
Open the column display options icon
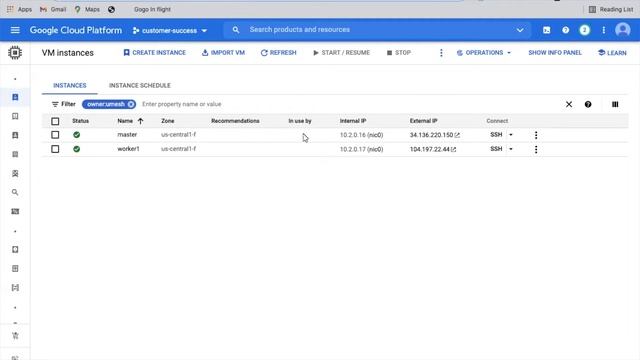tap(615, 104)
